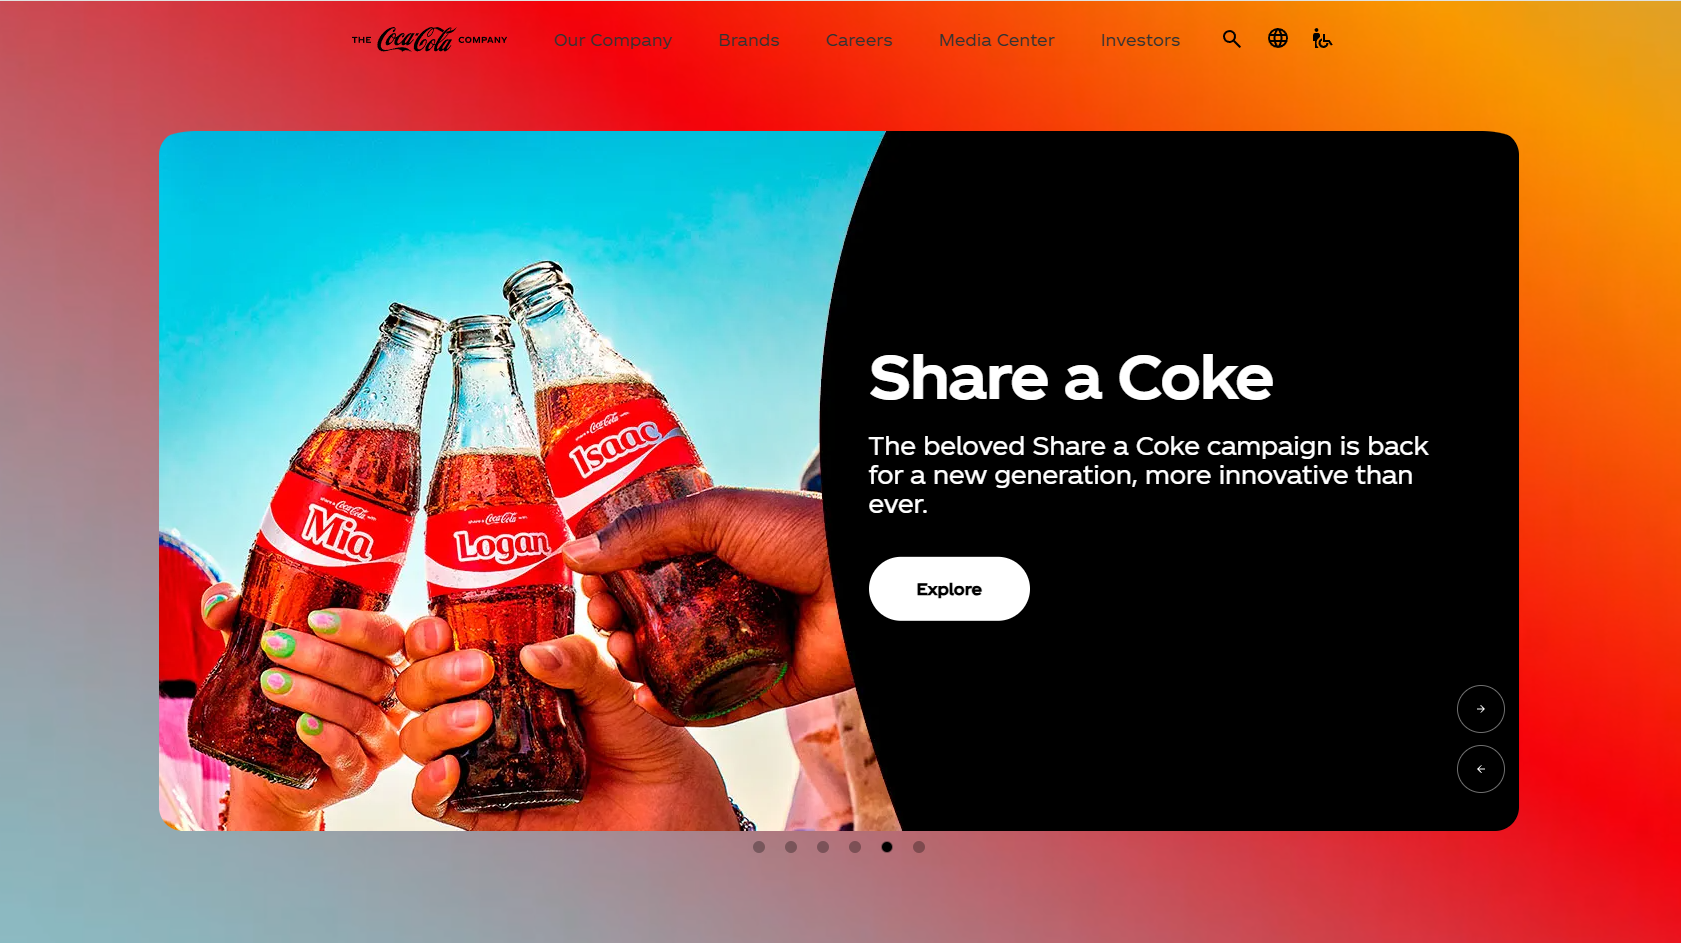The image size is (1681, 943).
Task: Go to previous slide with left arrow
Action: point(1480,769)
